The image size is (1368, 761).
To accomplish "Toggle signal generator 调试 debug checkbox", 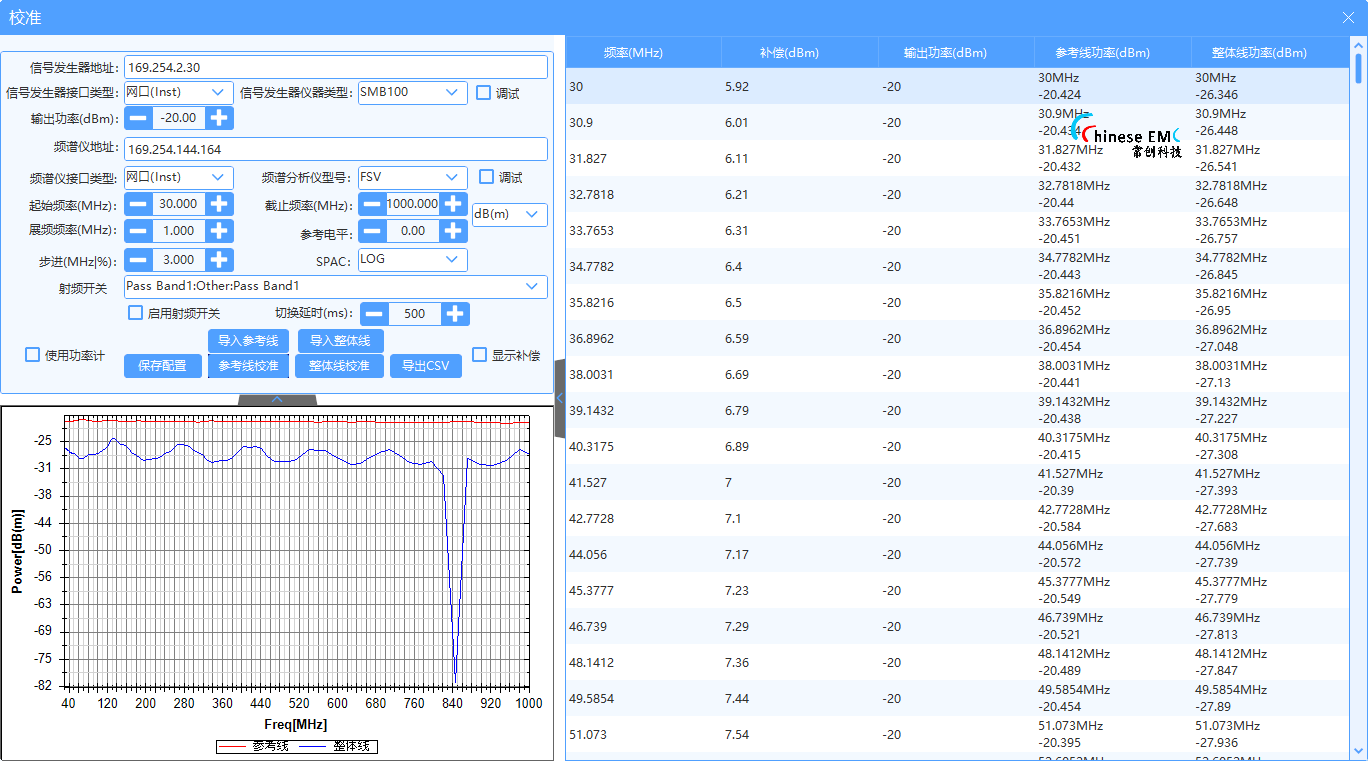I will click(x=484, y=92).
